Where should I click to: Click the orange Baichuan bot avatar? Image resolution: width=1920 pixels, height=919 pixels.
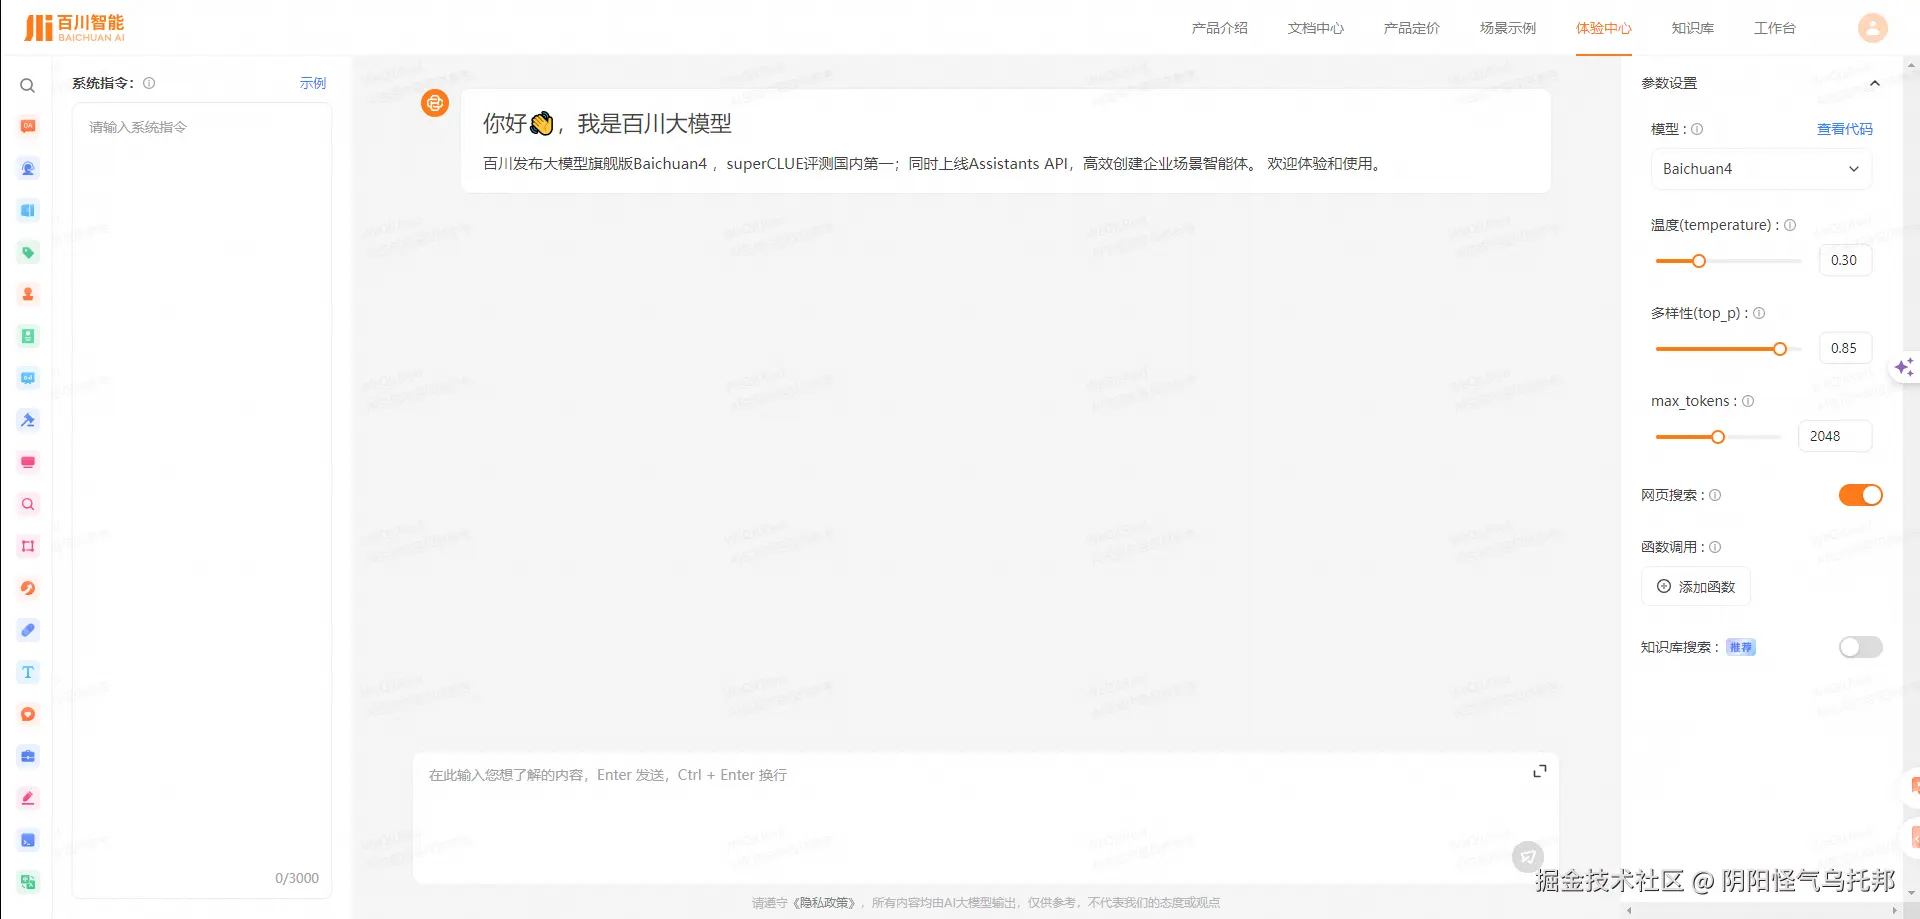click(435, 103)
